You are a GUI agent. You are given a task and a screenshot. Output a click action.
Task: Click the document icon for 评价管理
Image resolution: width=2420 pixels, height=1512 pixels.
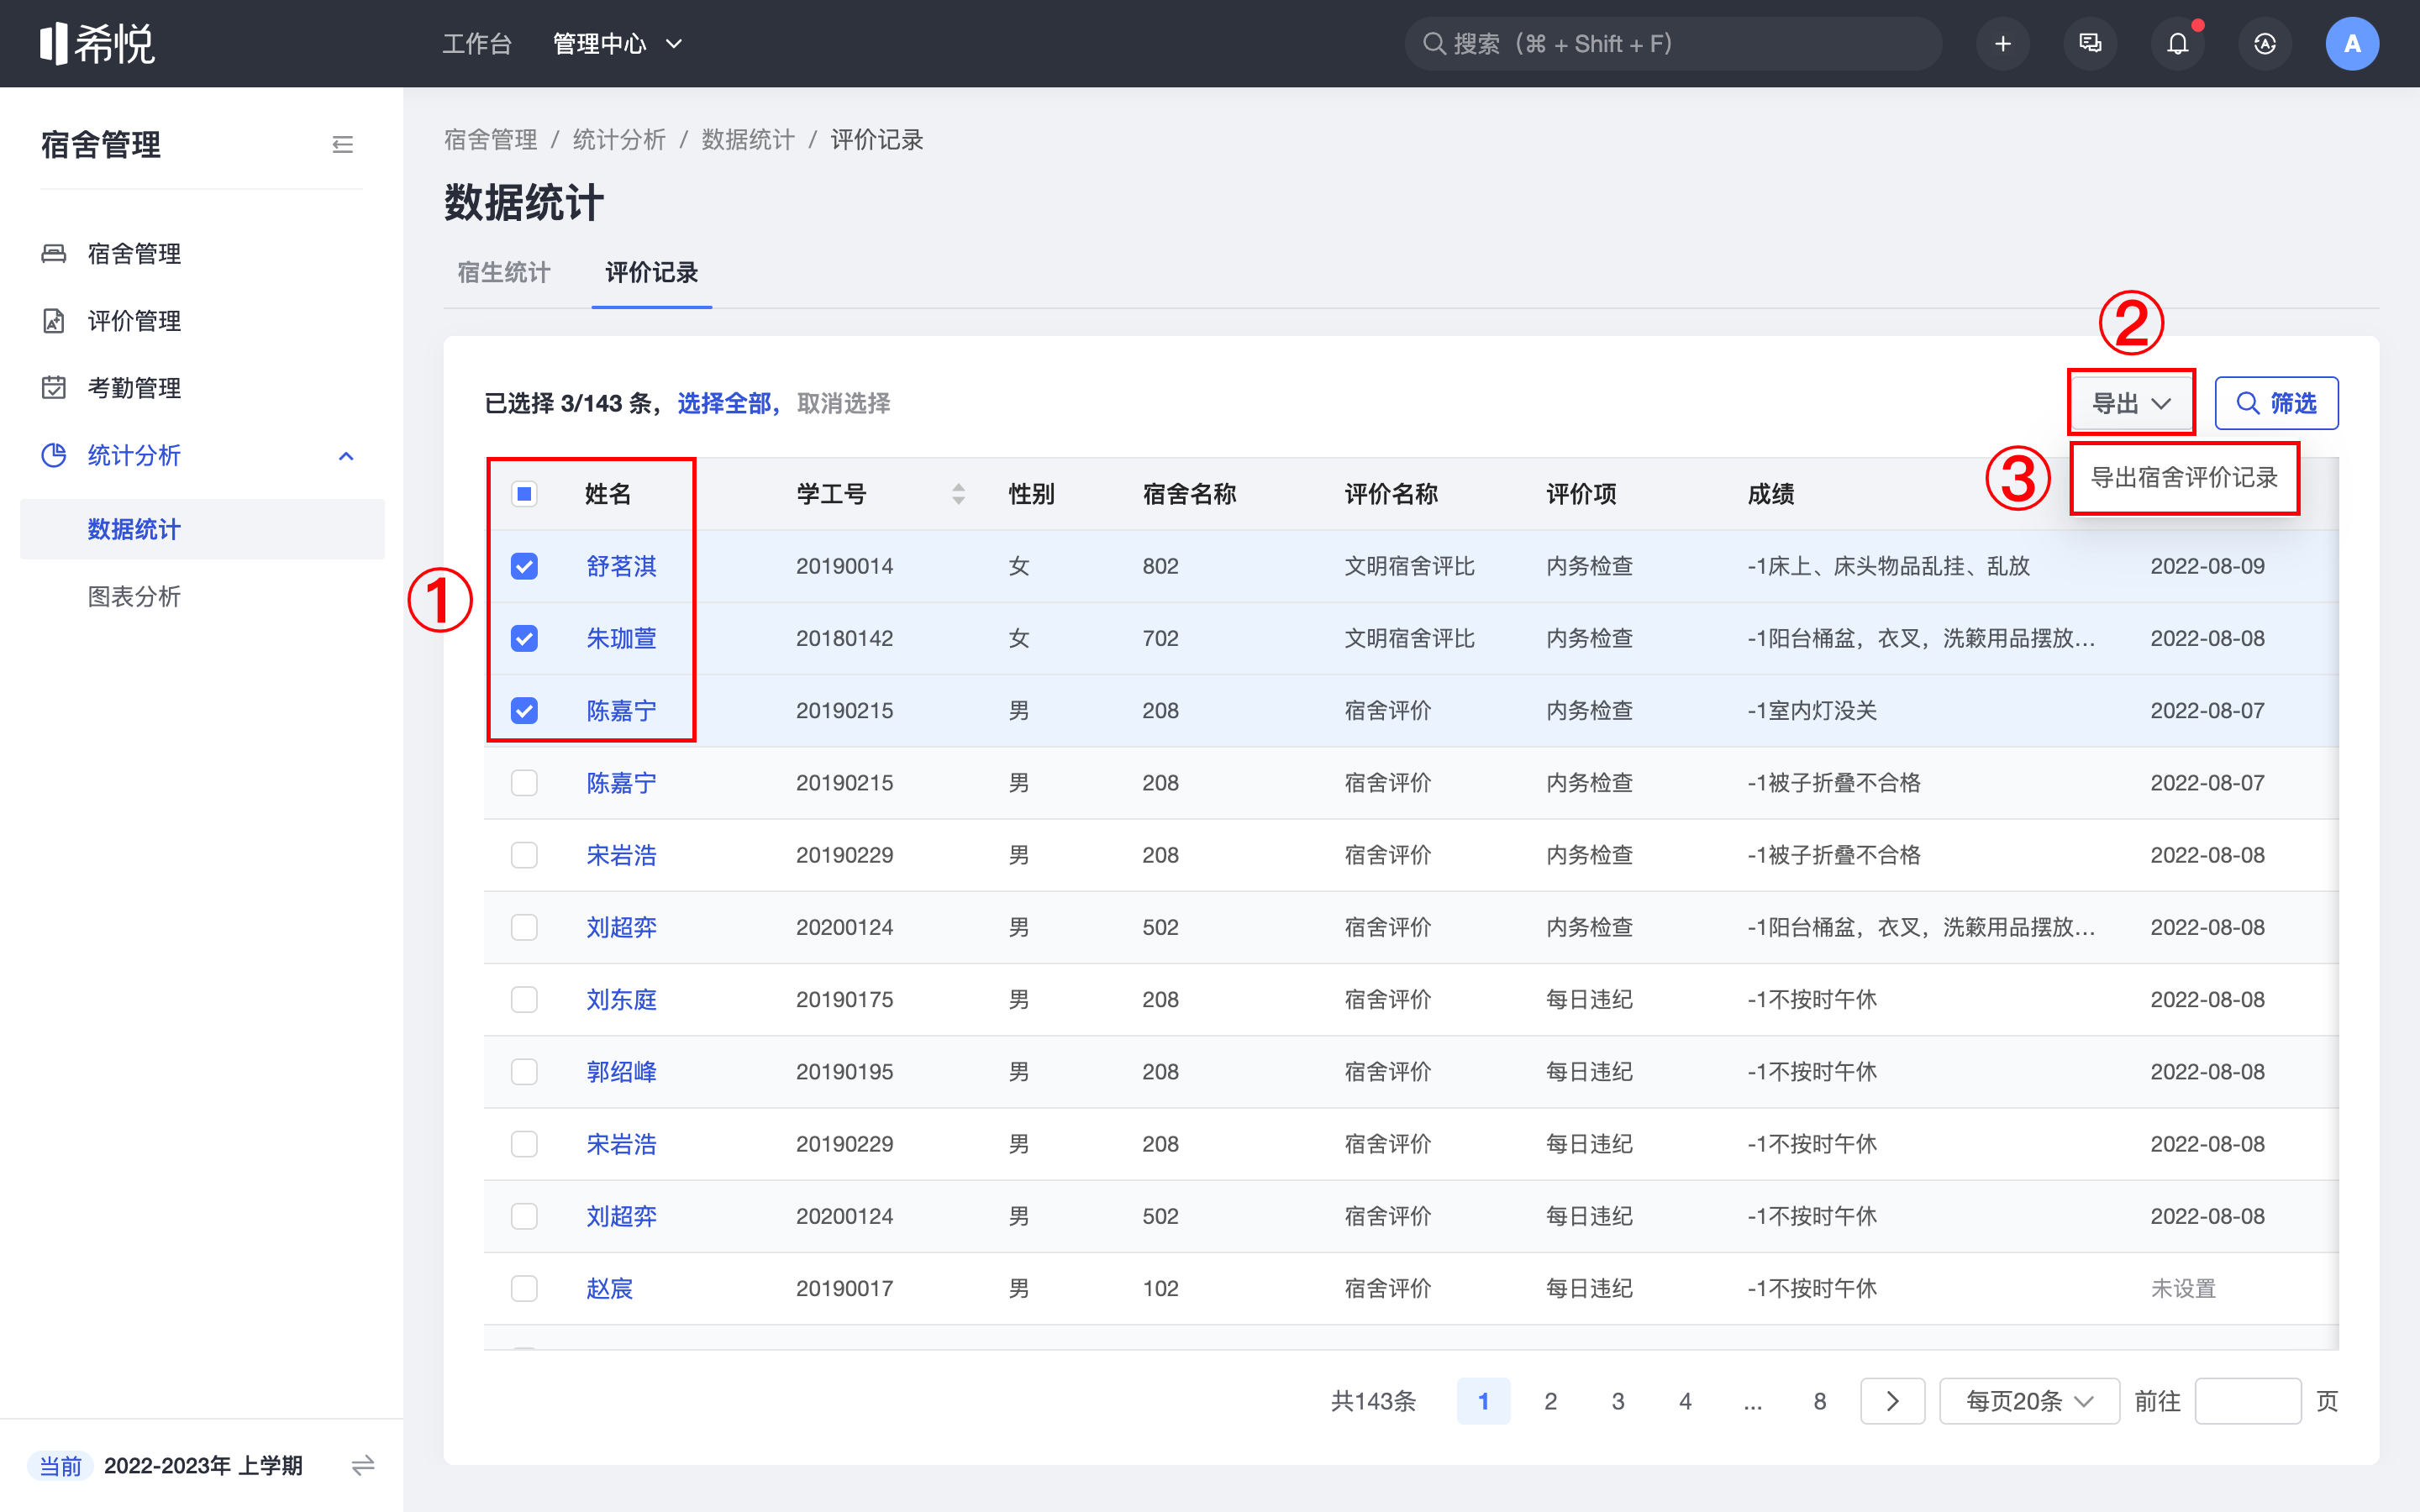pos(54,320)
